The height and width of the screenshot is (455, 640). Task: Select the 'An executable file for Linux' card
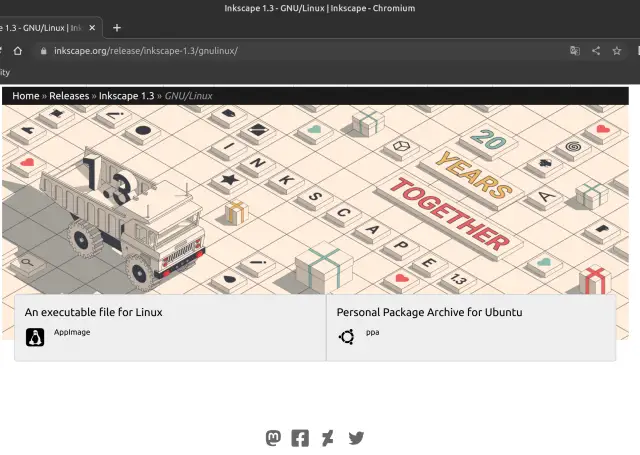tap(170, 328)
